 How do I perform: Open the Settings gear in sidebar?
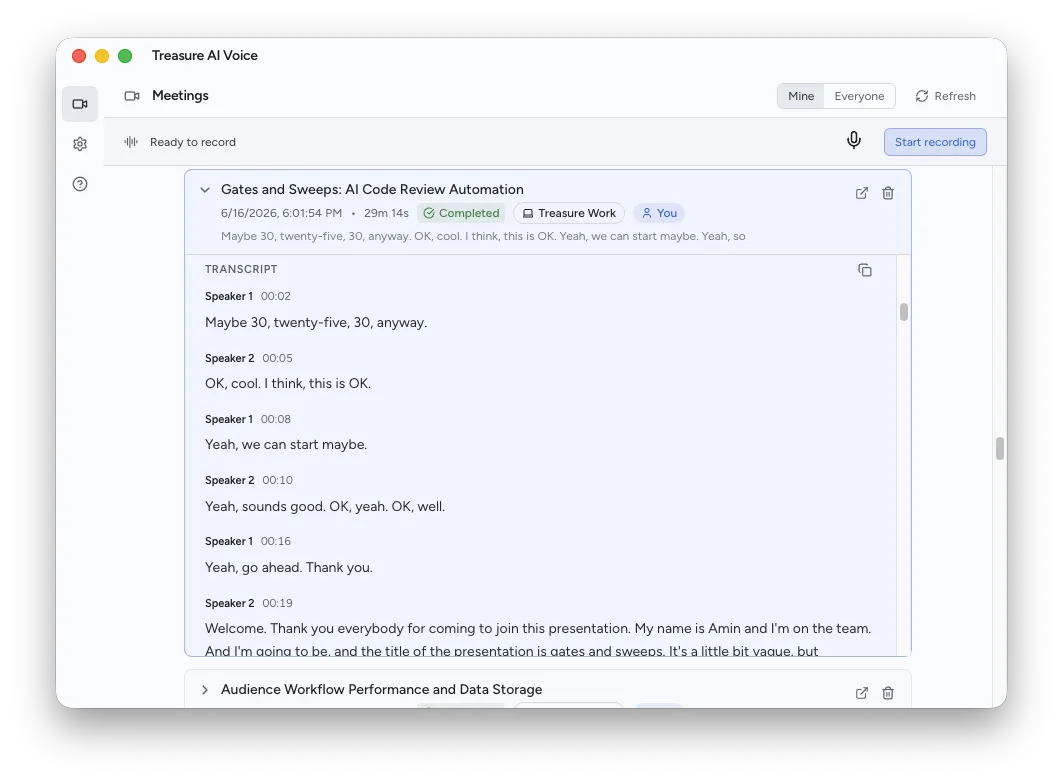click(80, 144)
